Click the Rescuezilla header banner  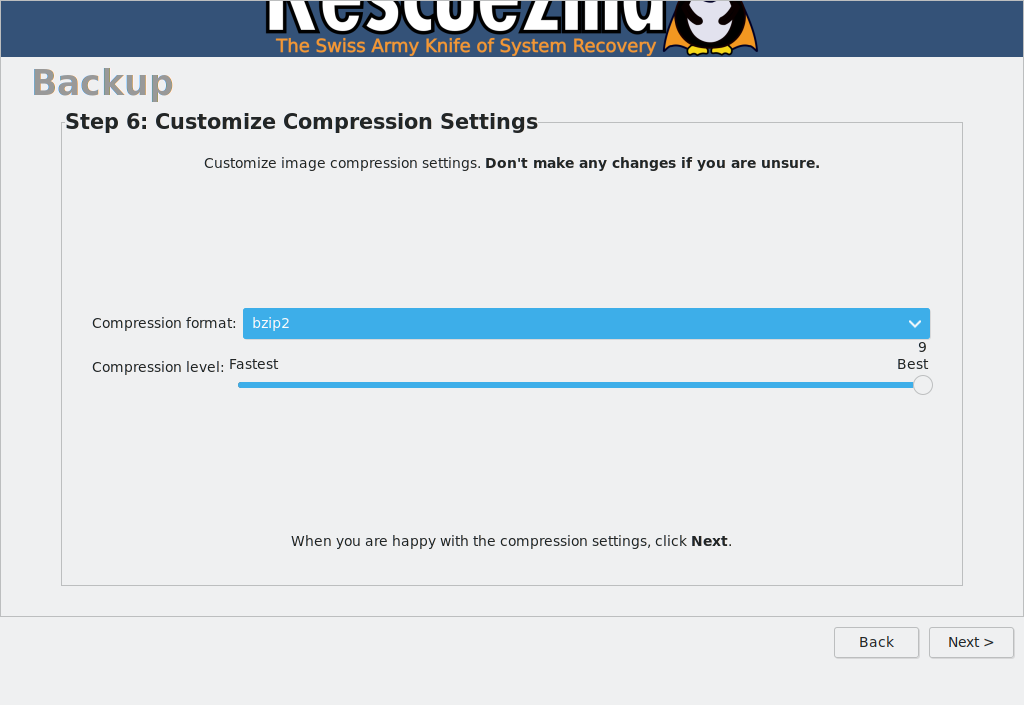click(512, 28)
